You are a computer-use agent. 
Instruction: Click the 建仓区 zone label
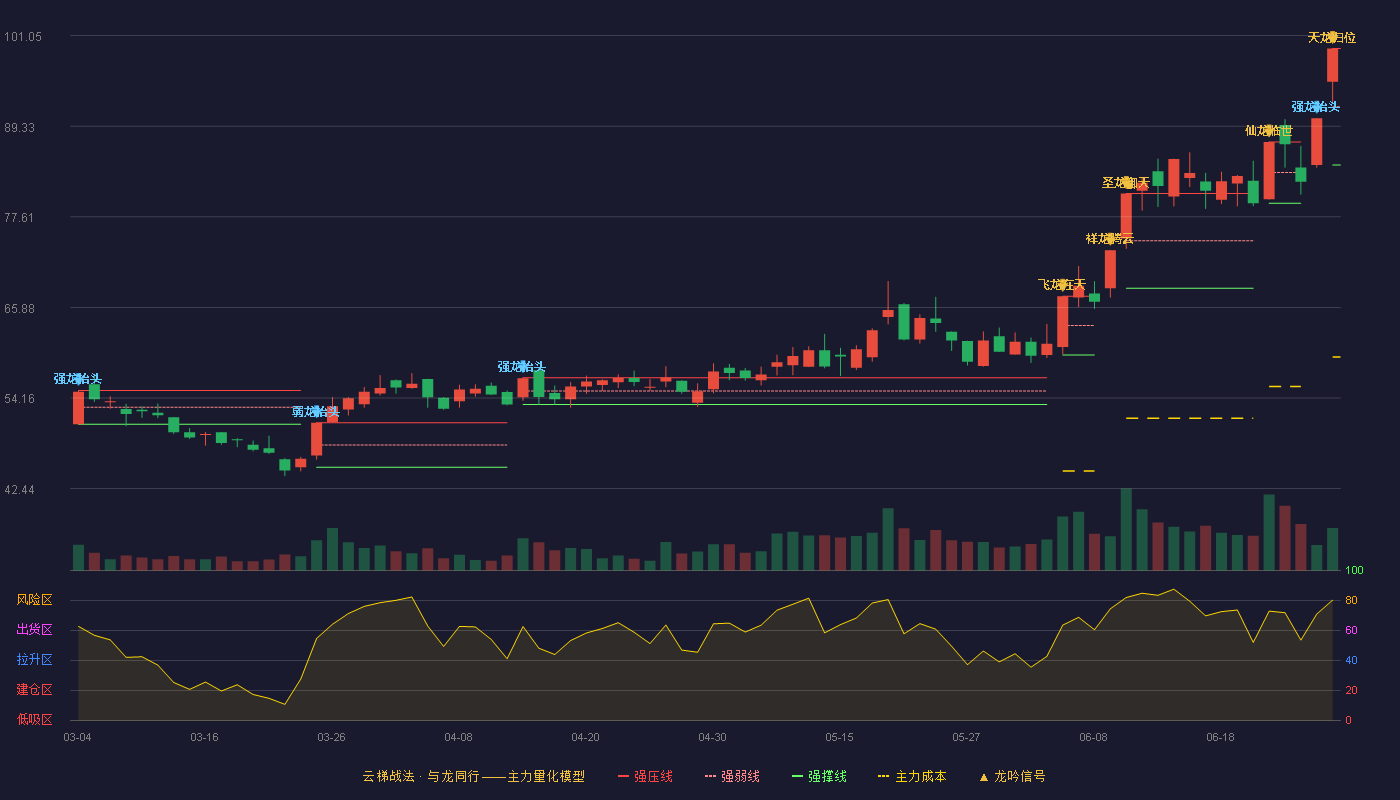click(x=34, y=690)
